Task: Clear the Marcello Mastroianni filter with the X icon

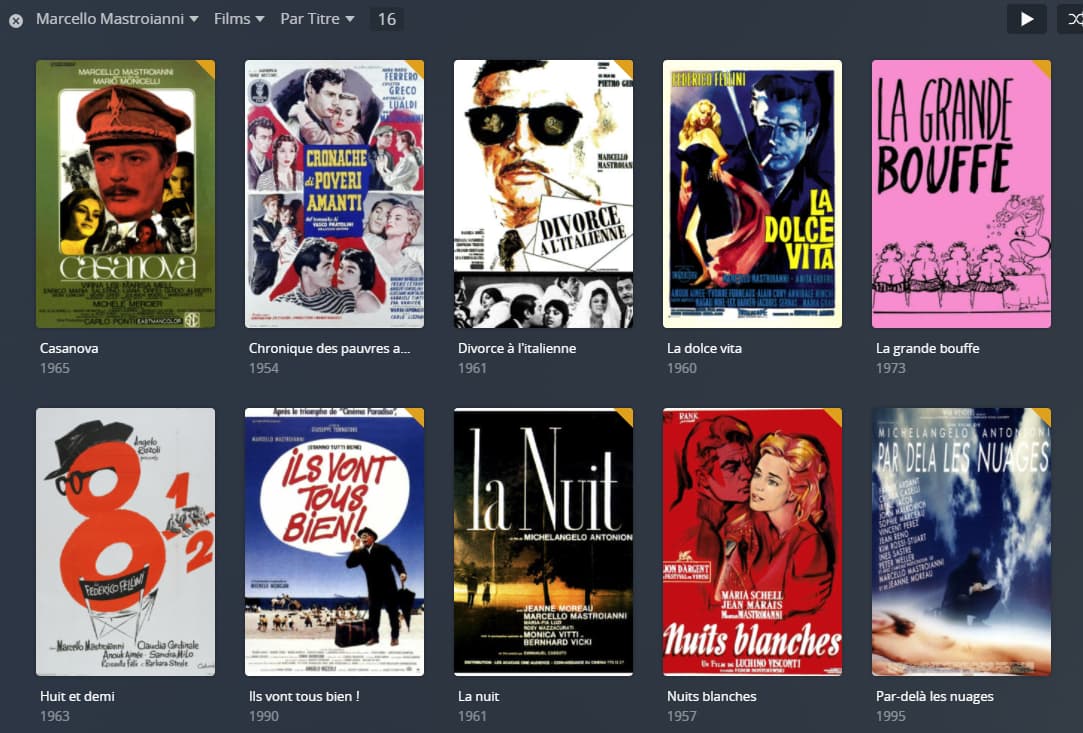Action: [16, 21]
